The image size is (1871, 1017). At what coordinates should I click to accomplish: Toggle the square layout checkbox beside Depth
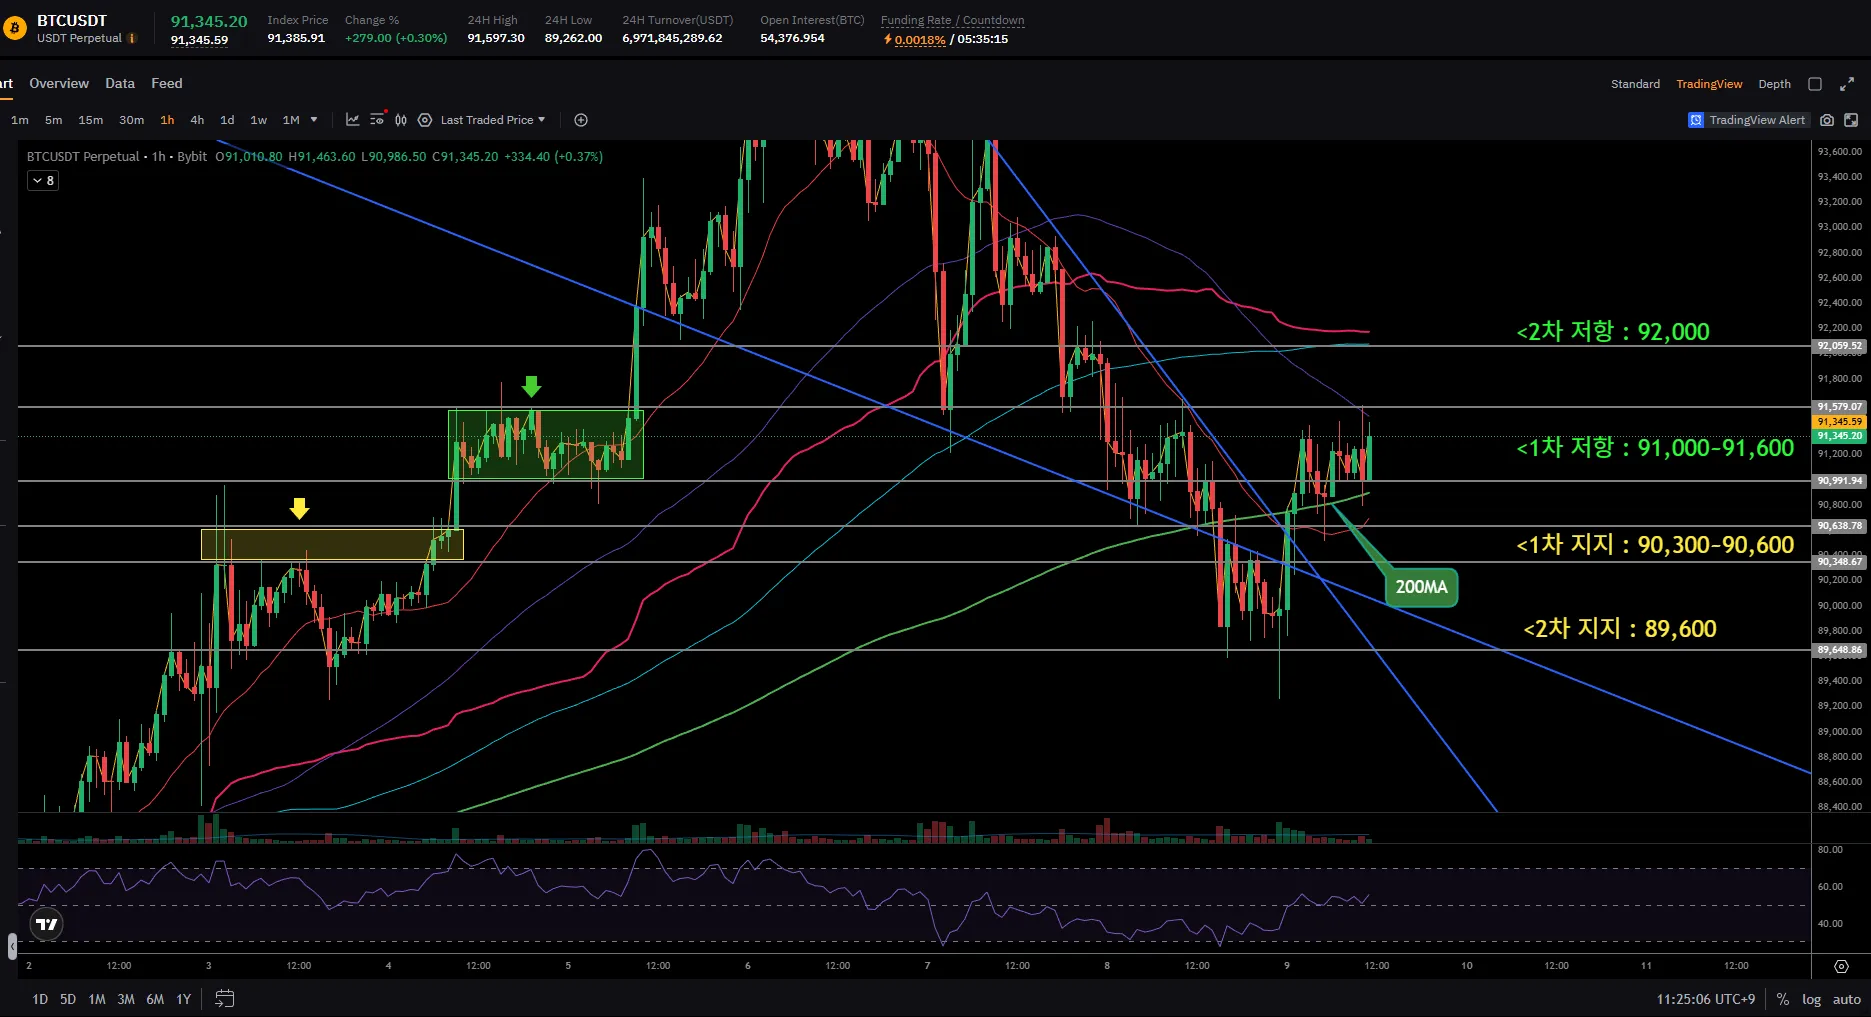tap(1815, 84)
